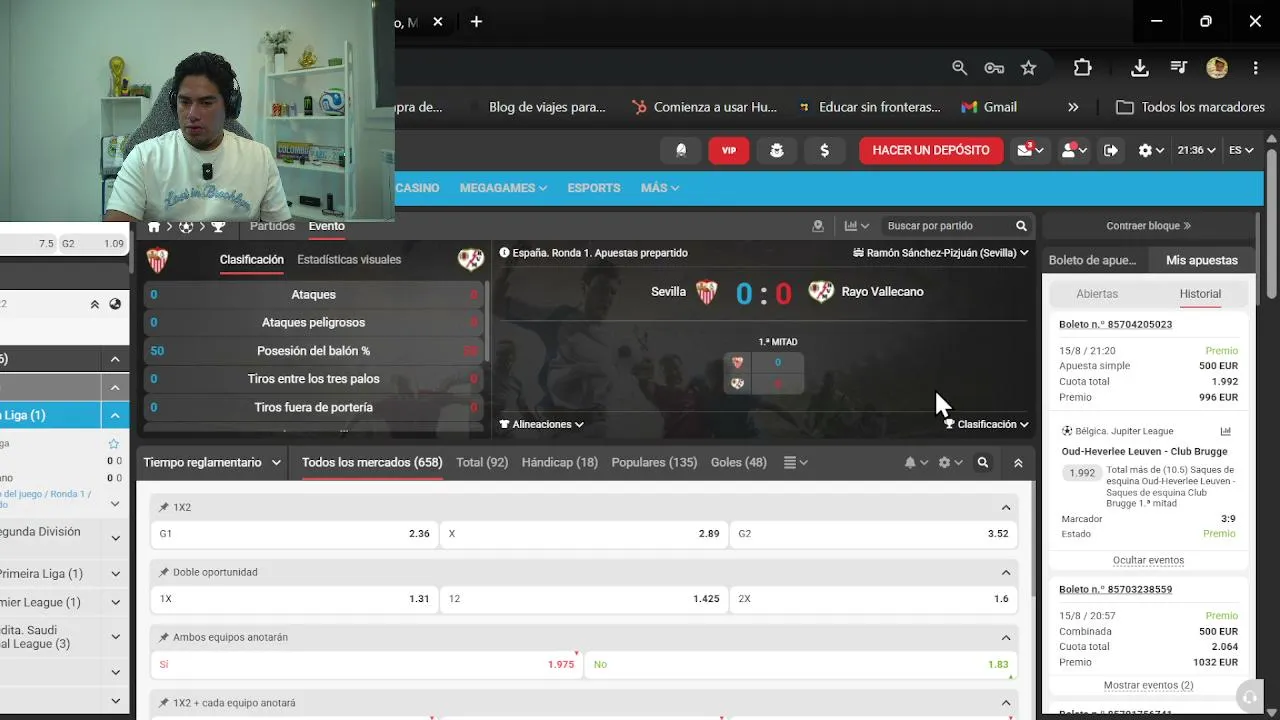
Task: Pin the Doble oportunidad market
Action: (164, 572)
